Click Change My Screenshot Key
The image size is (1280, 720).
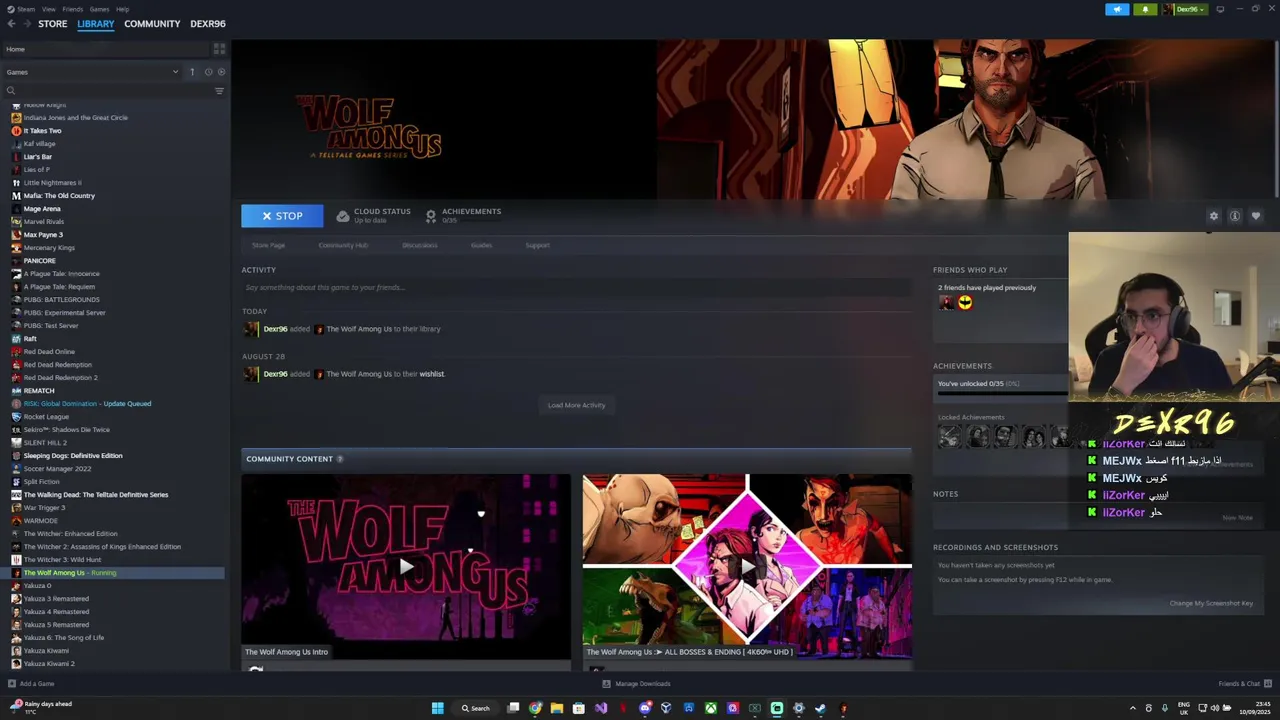tap(1211, 603)
